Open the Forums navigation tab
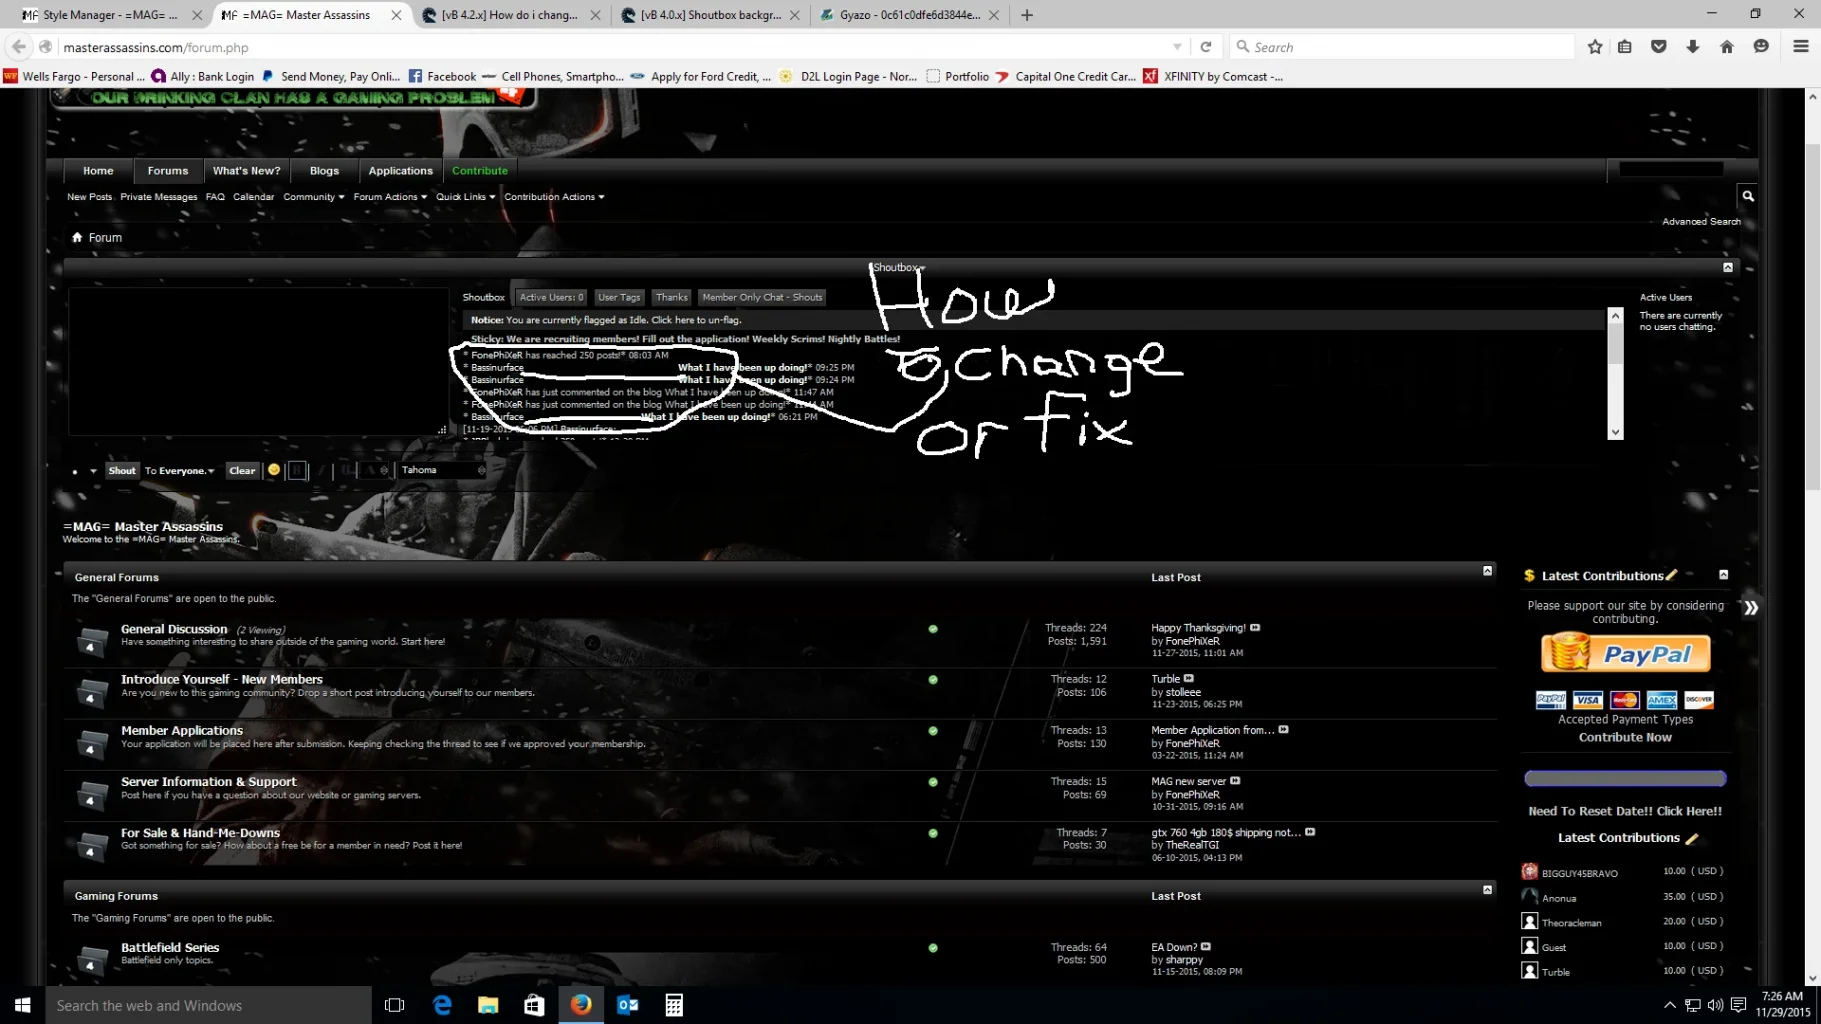The height and width of the screenshot is (1024, 1821). tap(168, 171)
